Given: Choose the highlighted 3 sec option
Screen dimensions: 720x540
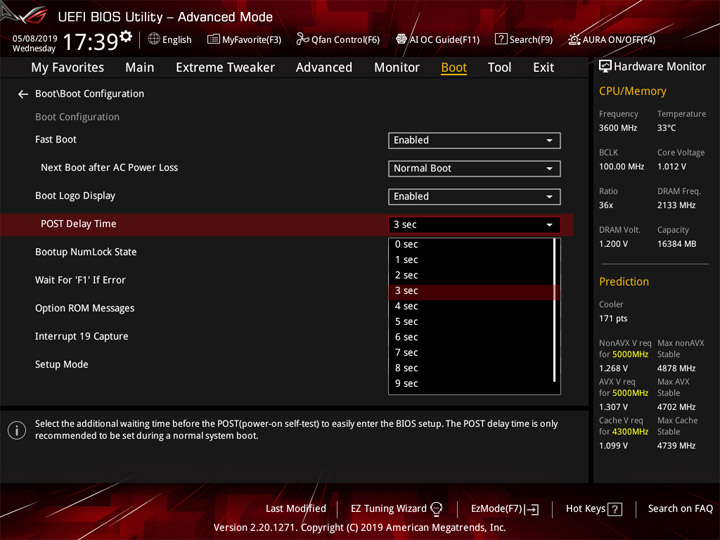Looking at the screenshot, I should (474, 291).
